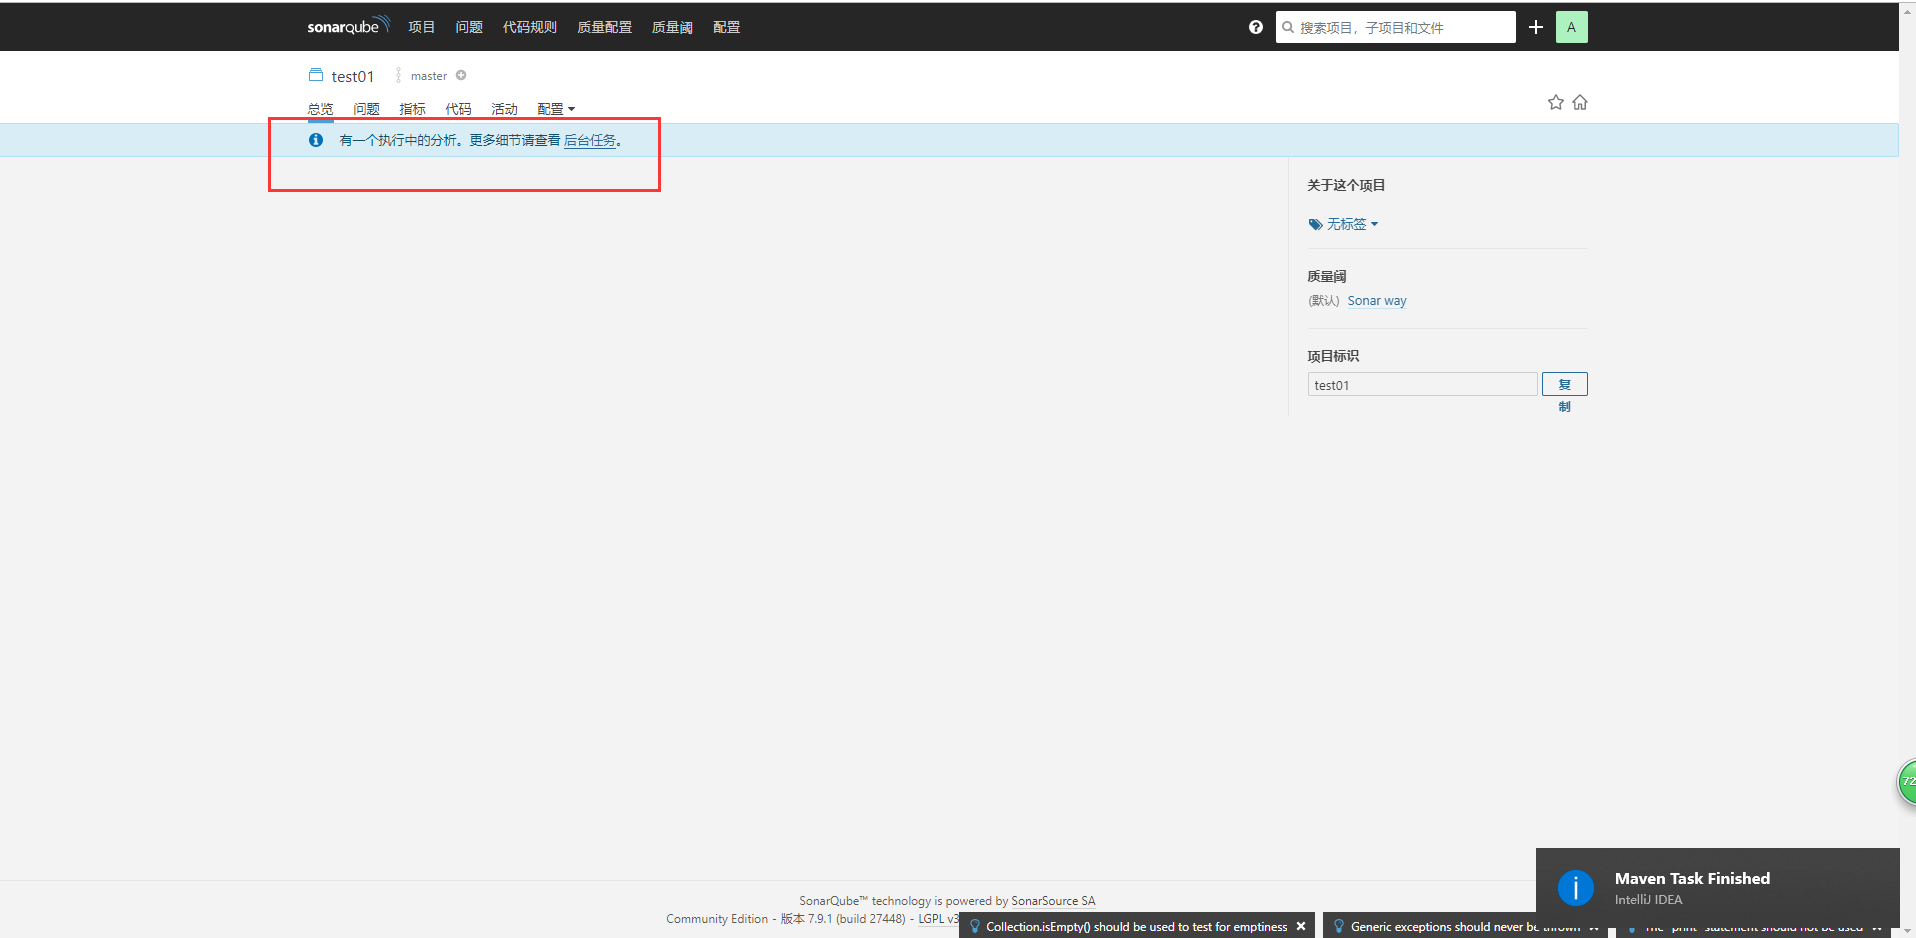1916x938 pixels.
Task: Open the 问题 item in the black top bar
Action: (469, 27)
